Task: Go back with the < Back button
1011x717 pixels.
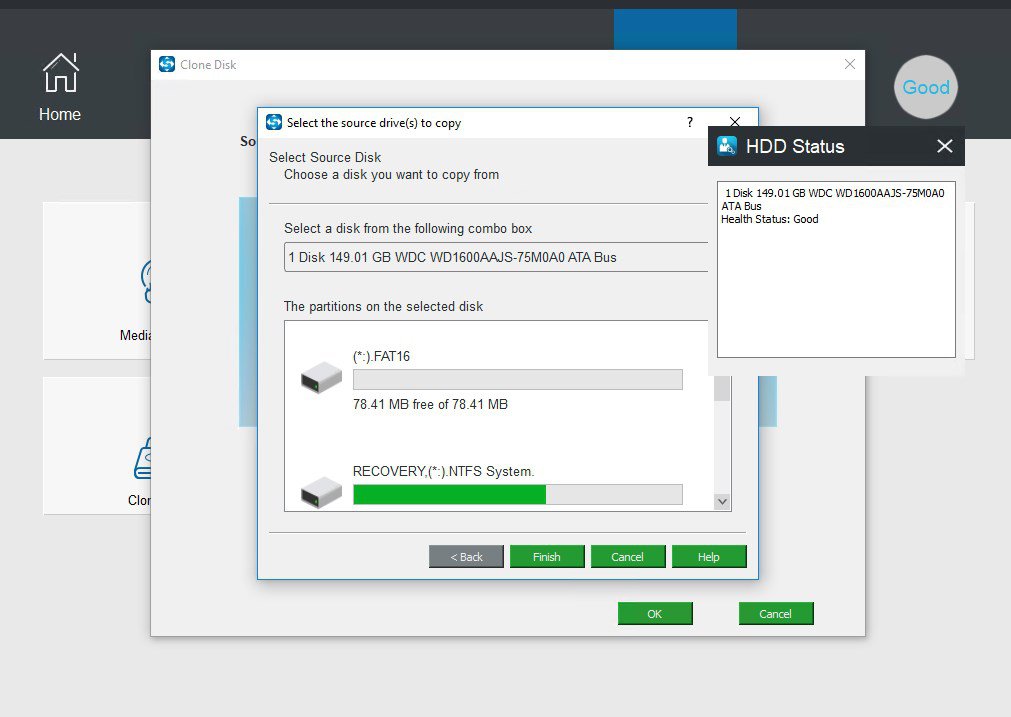Action: (x=466, y=557)
